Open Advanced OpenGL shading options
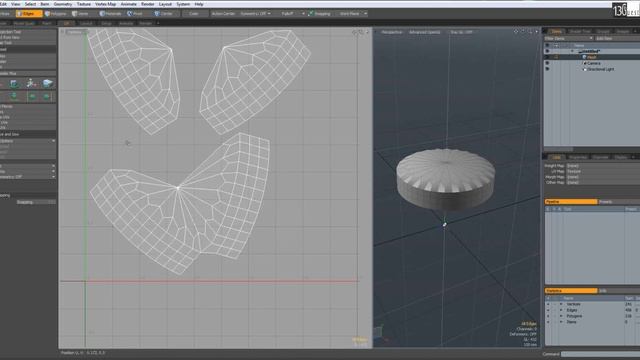 tap(424, 32)
